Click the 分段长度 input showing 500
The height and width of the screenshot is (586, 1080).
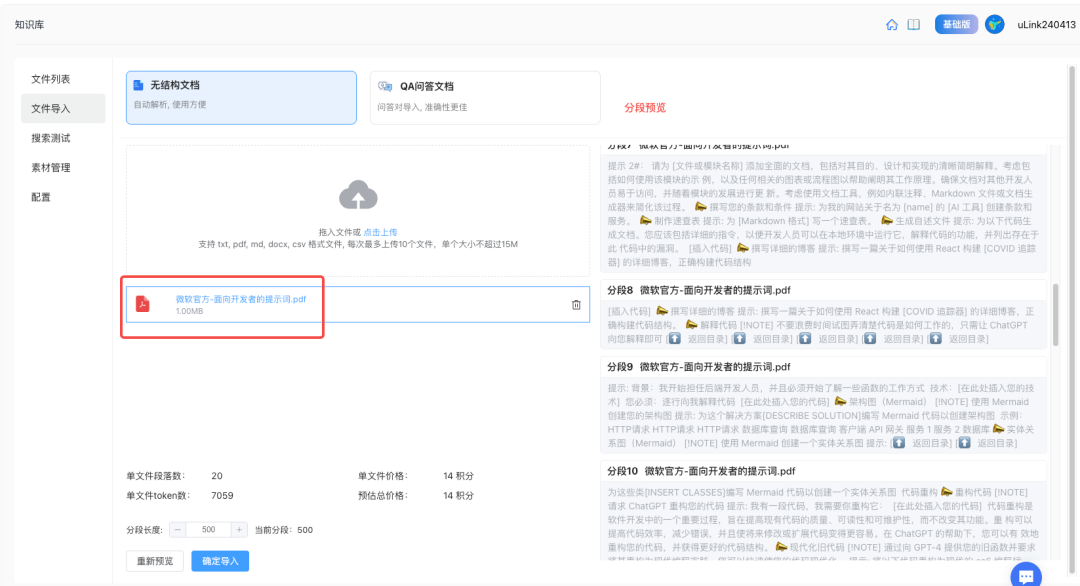[x=208, y=530]
